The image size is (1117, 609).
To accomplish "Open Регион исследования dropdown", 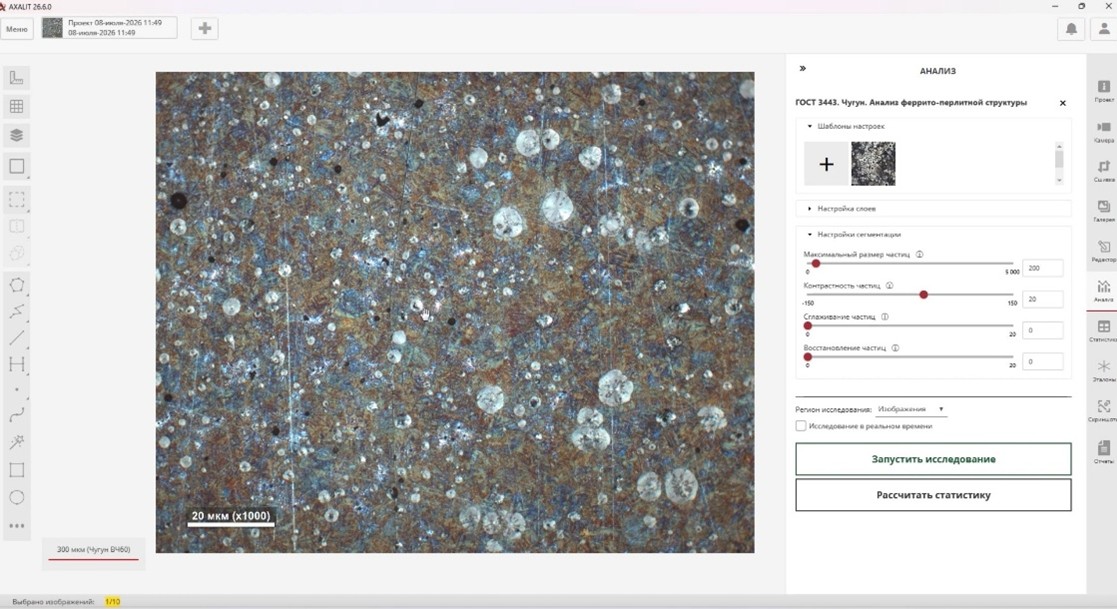I will 910,410.
